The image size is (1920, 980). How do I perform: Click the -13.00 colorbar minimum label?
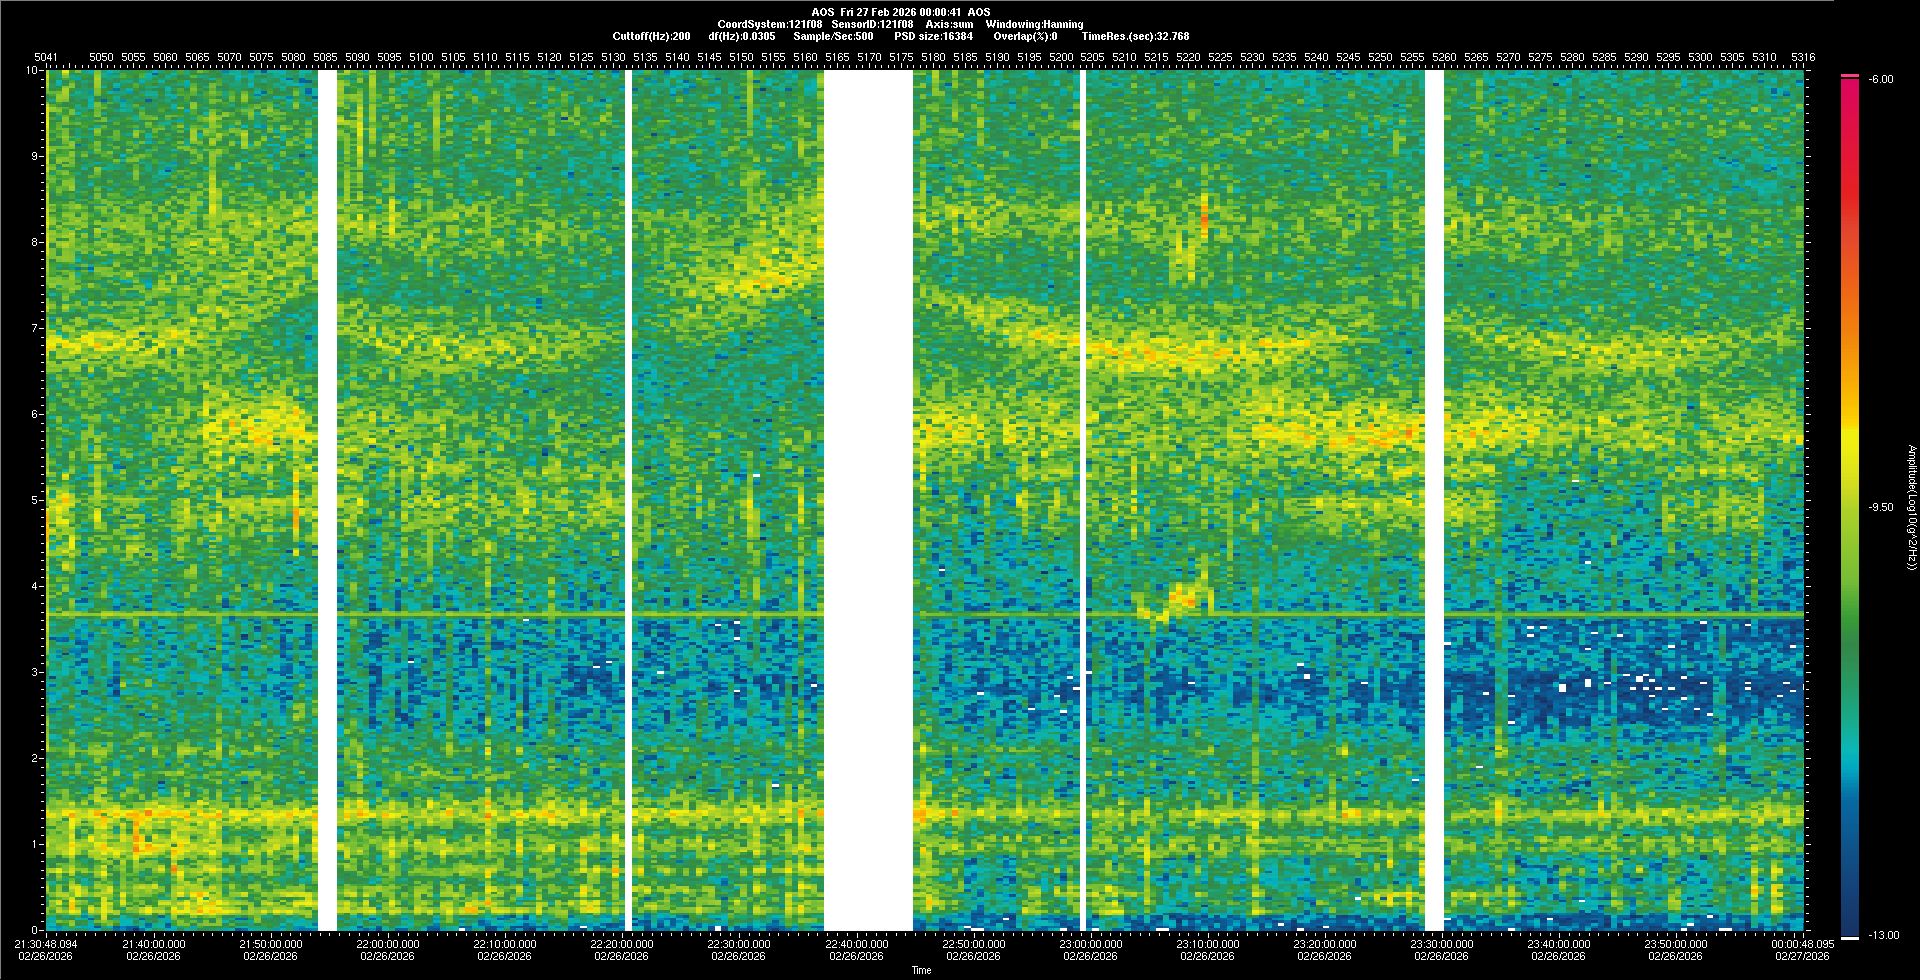1883,935
